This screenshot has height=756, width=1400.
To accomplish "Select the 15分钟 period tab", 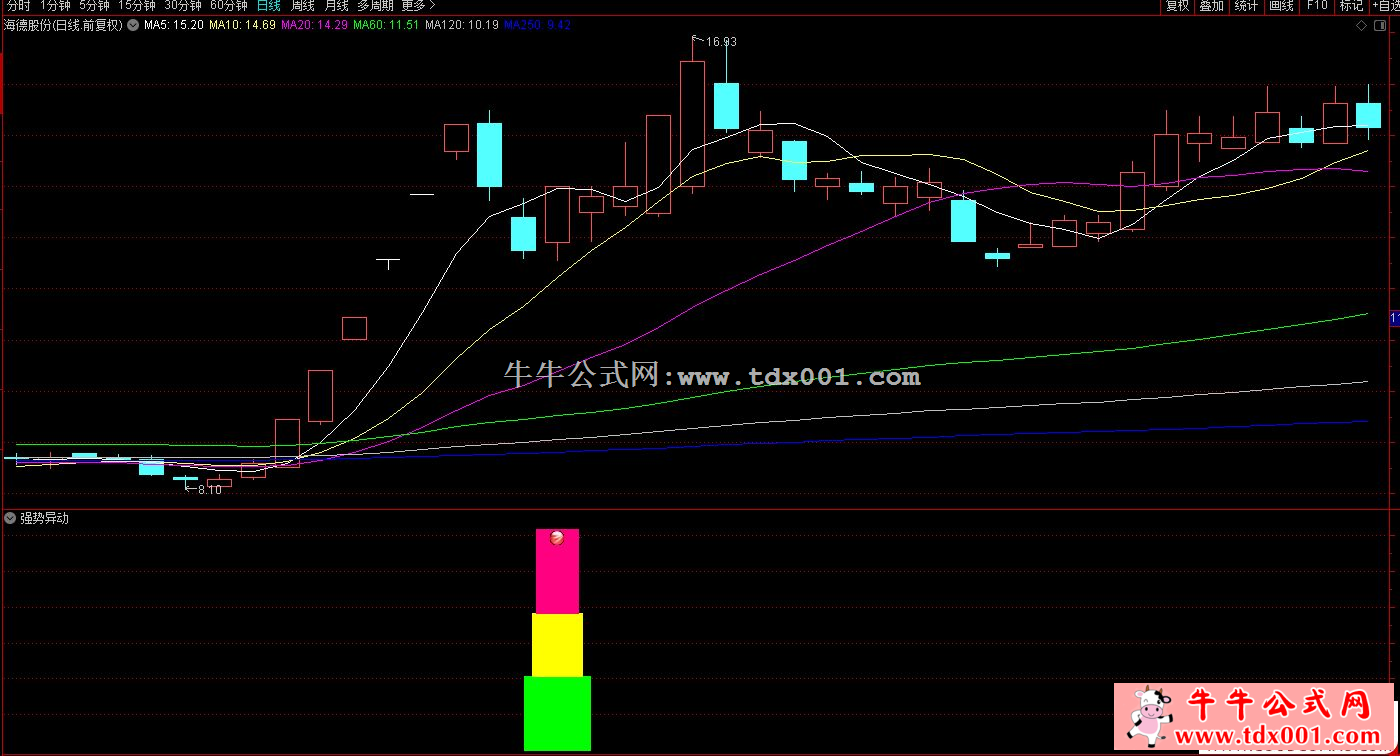I will (136, 6).
